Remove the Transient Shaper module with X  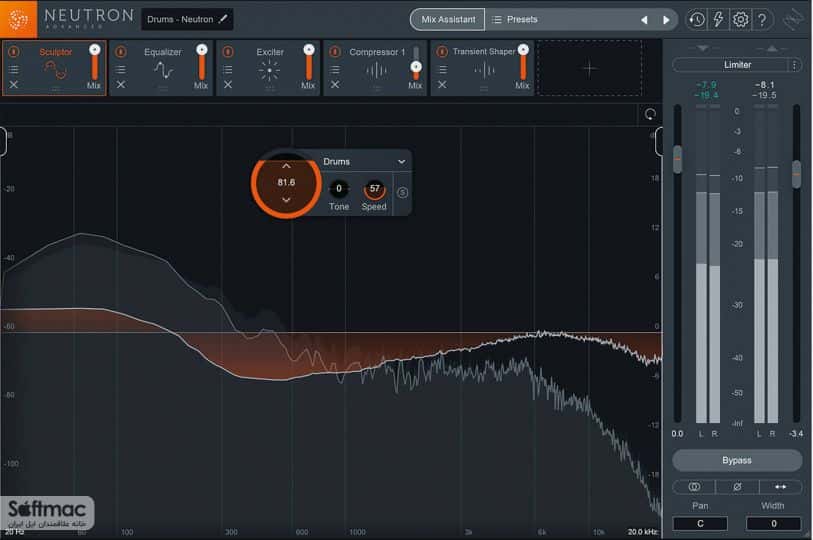click(x=442, y=84)
